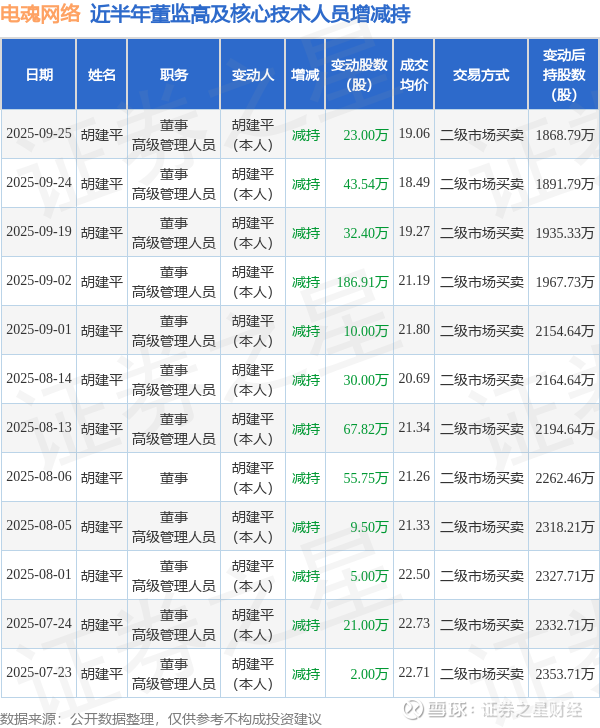Screen dimensions: 600x728
Task: Click the 数据来源 footnote text
Action: point(160,719)
